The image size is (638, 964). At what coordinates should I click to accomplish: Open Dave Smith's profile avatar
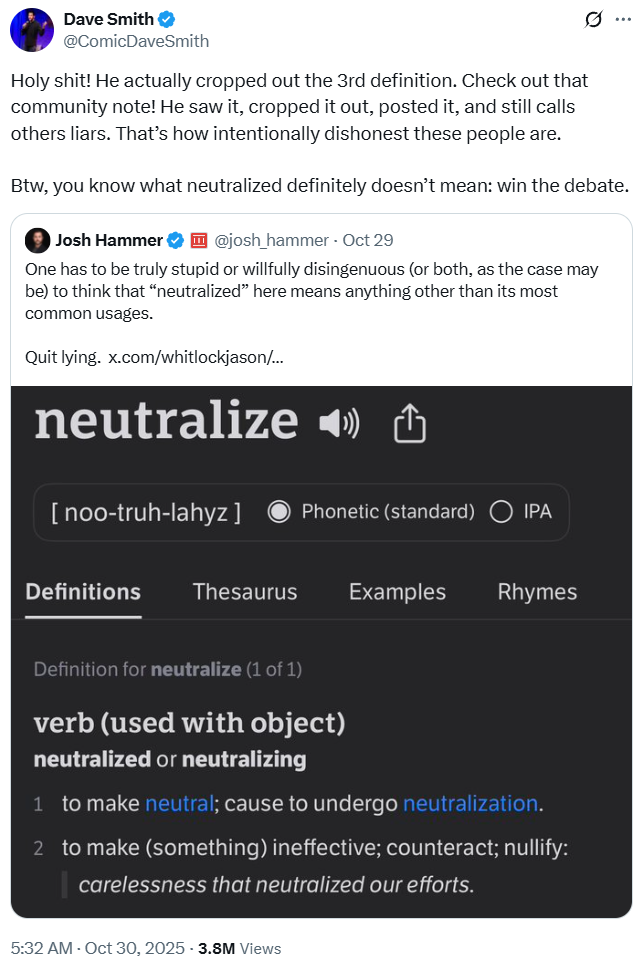[32, 31]
